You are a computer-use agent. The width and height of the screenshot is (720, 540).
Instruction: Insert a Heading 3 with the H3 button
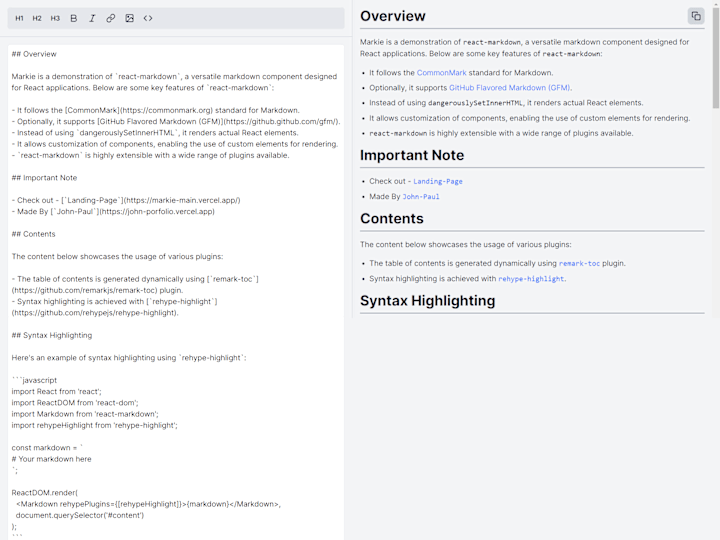point(55,18)
